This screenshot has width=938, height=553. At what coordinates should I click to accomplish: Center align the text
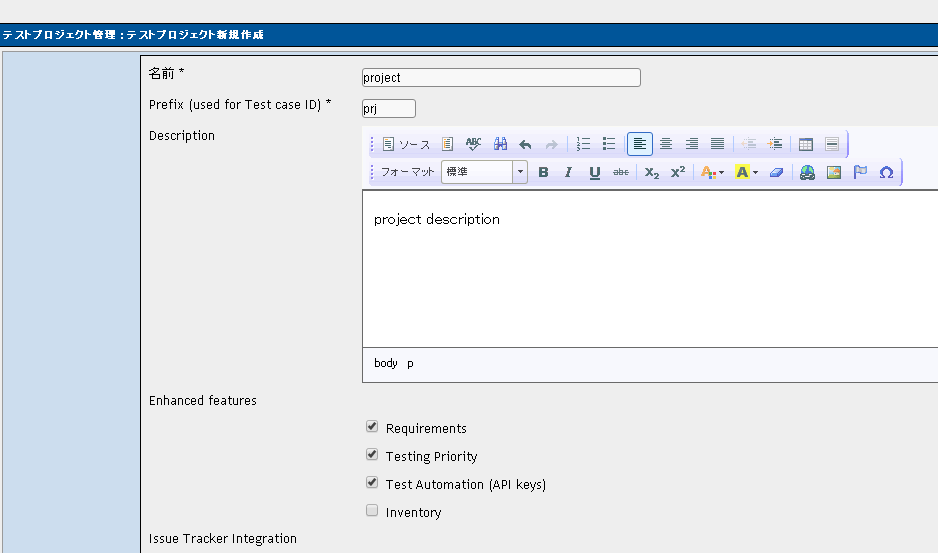point(666,144)
